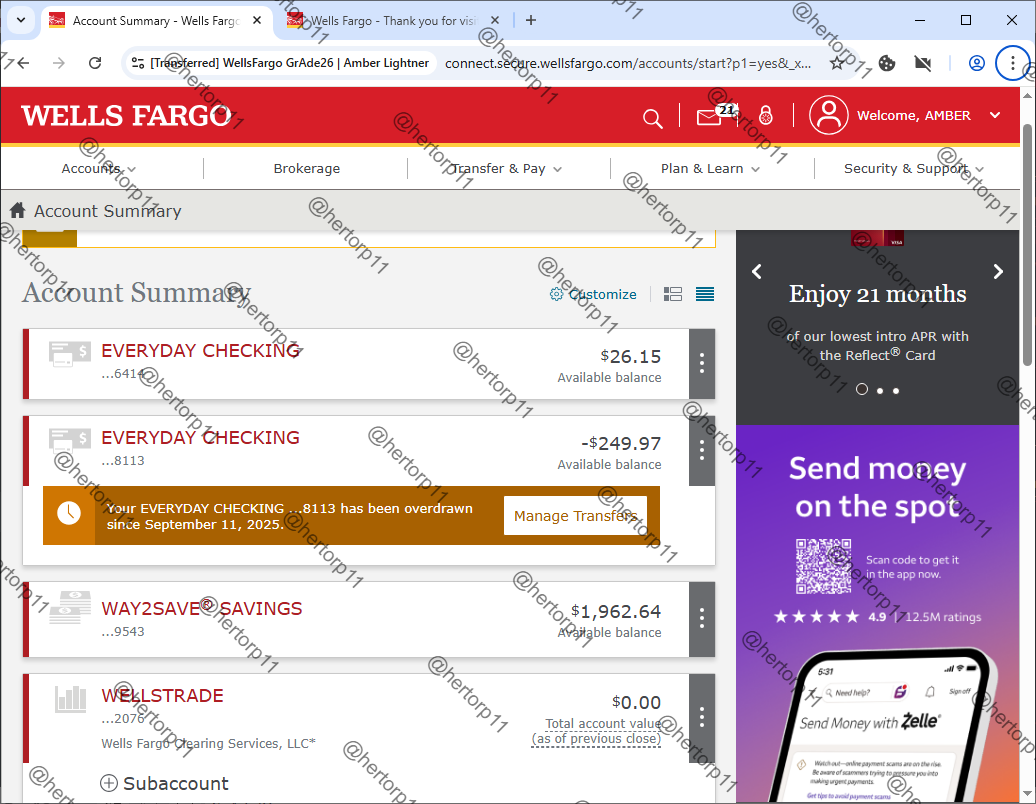
Task: Click the camera blocked icon in toolbar
Action: click(923, 63)
